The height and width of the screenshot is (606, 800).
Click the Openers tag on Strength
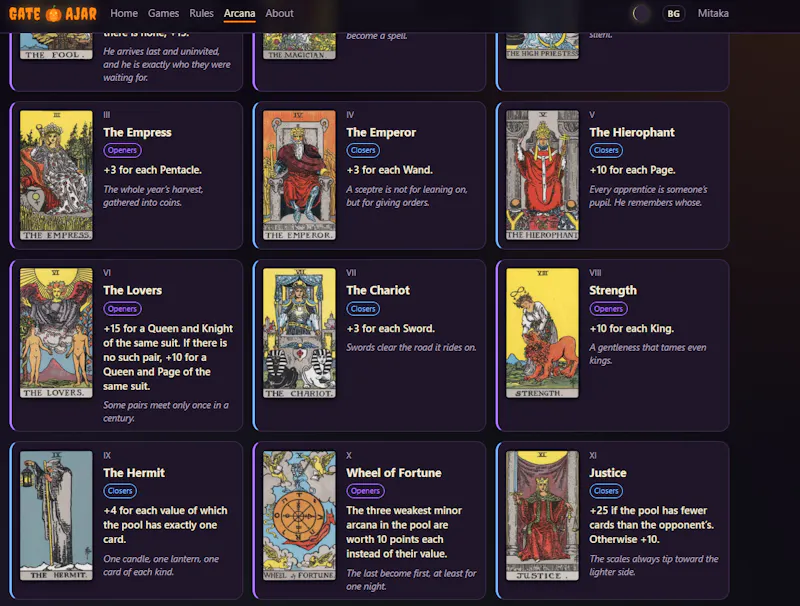608,309
